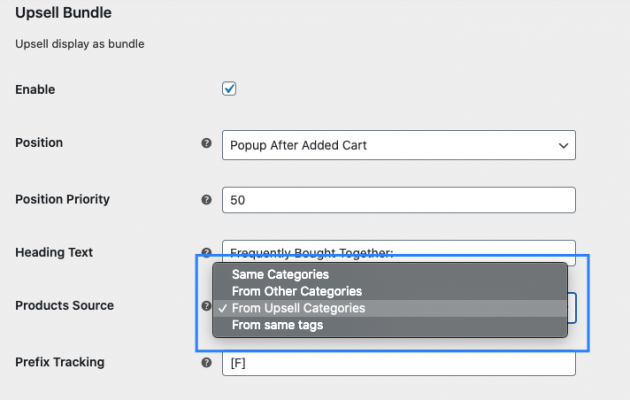Click the Heading Text label
Screen dimensions: 630x400
click(x=54, y=253)
